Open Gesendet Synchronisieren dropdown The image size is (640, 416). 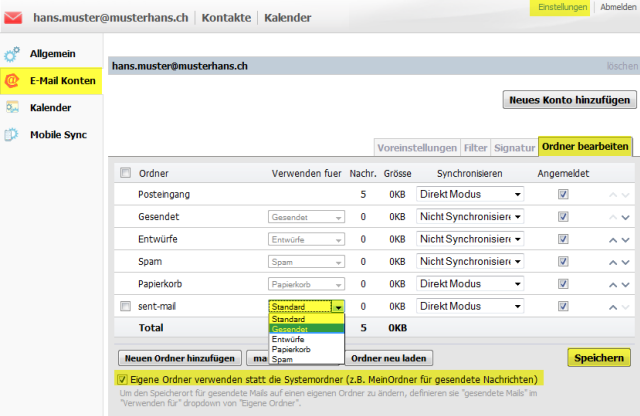pyautogui.click(x=470, y=216)
